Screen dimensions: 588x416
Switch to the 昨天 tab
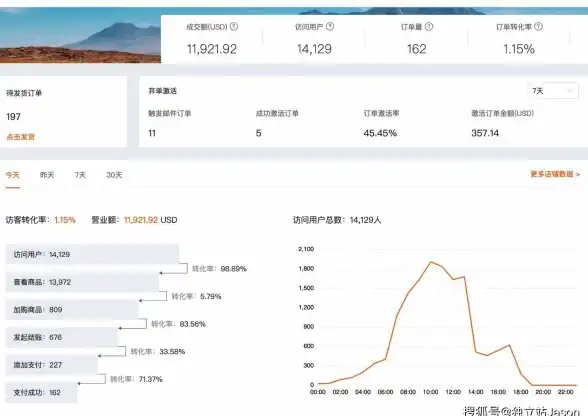47,175
